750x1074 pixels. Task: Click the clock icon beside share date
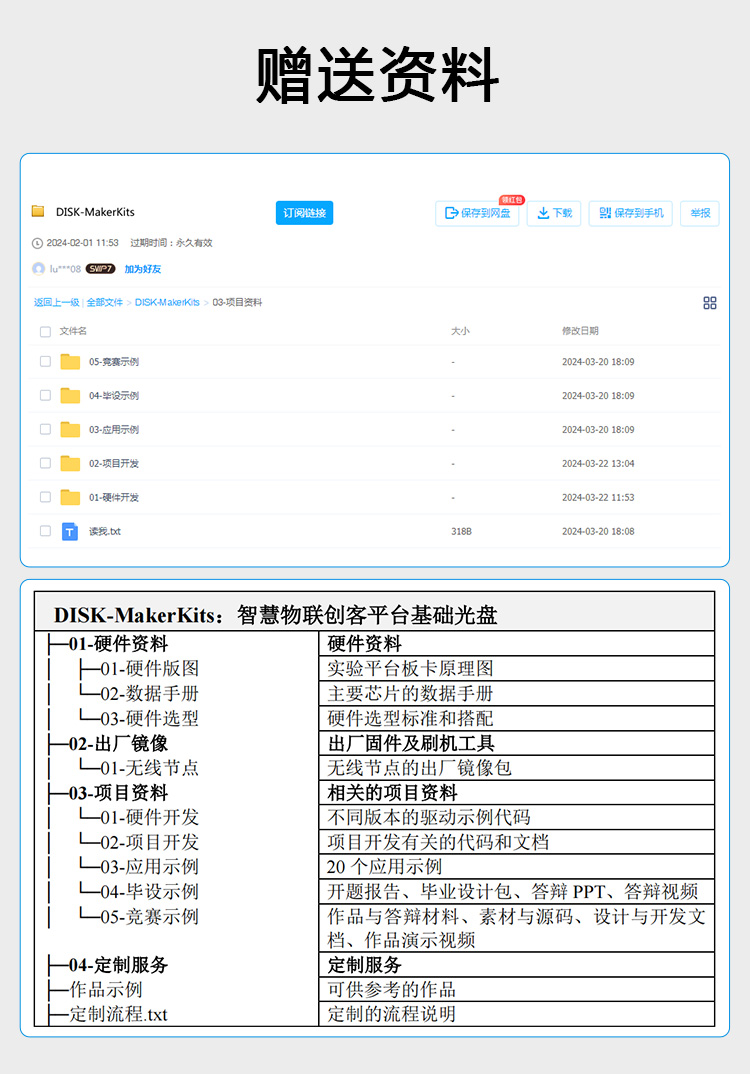(x=37, y=243)
